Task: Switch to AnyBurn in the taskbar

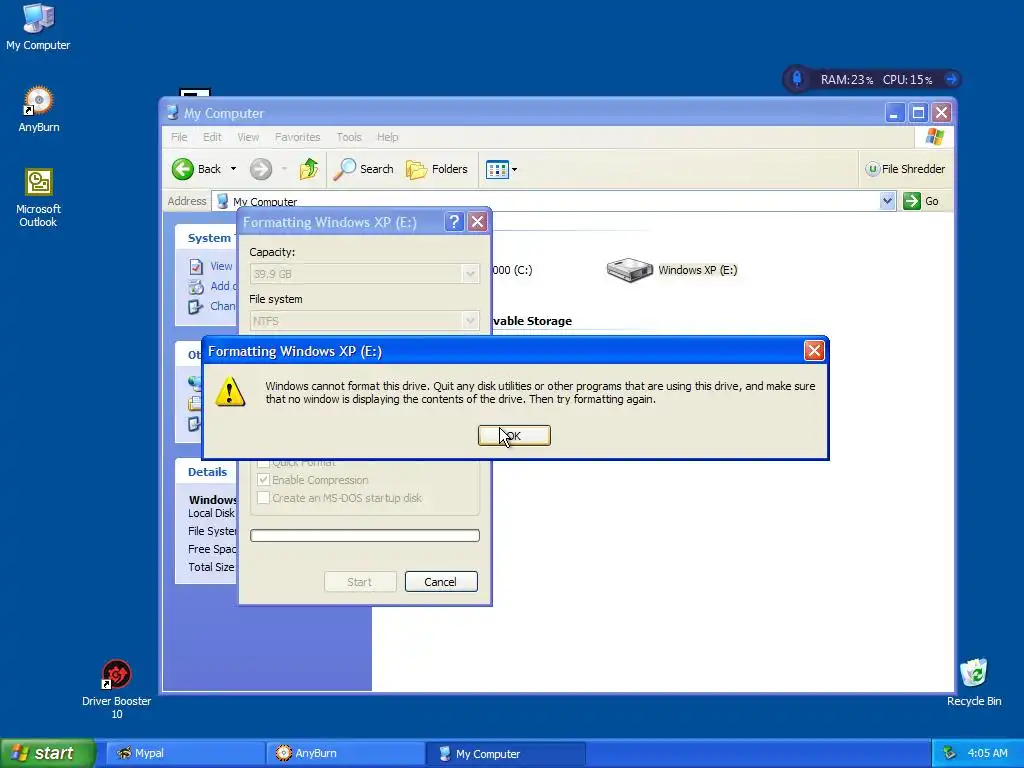Action: tap(345, 754)
